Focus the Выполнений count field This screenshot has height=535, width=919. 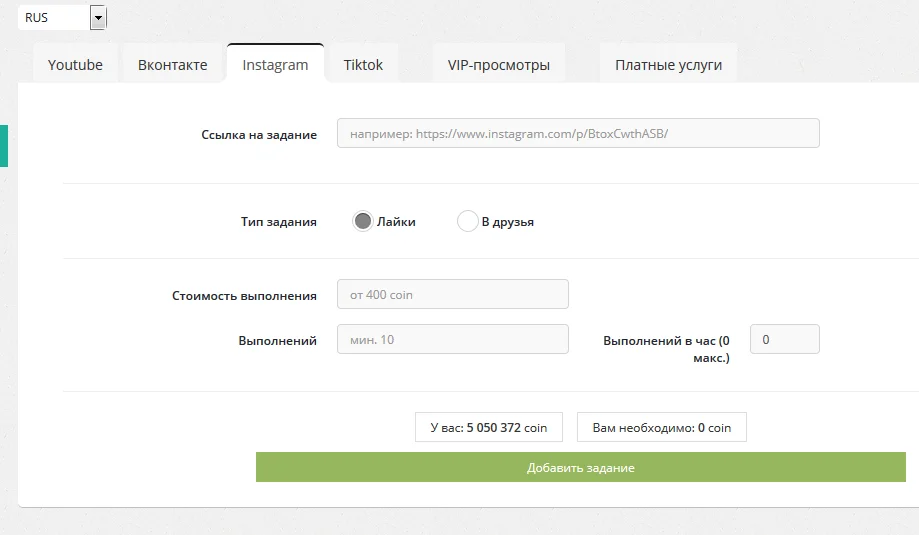pyautogui.click(x=452, y=339)
